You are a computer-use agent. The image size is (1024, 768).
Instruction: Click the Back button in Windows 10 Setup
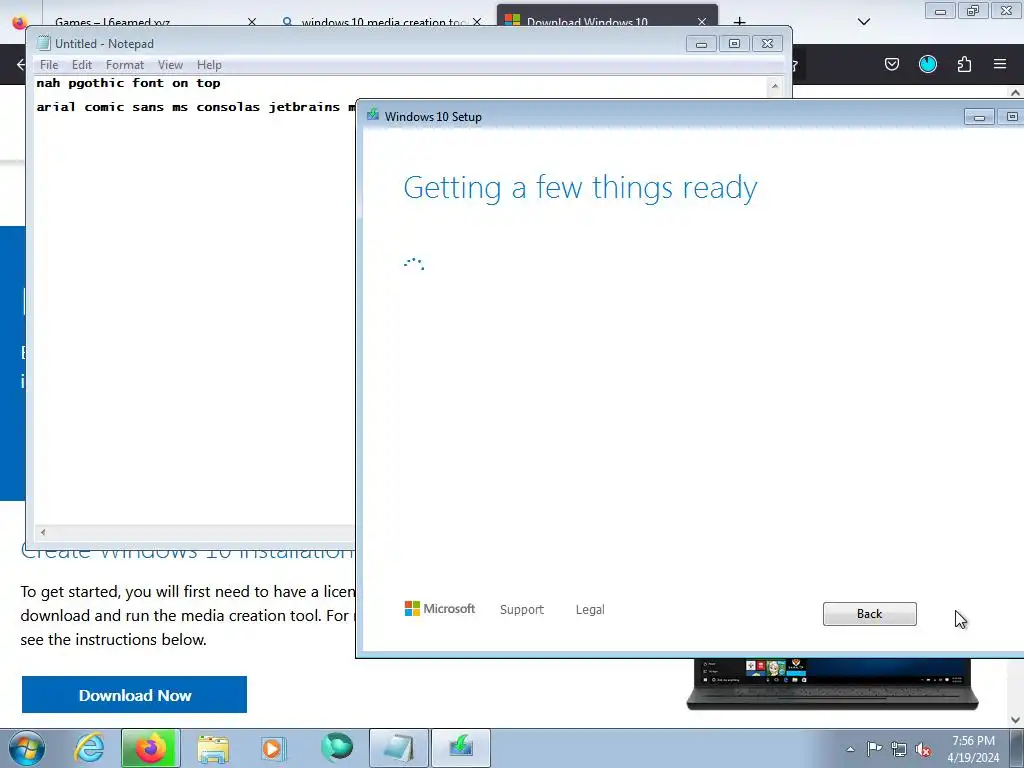(x=869, y=614)
